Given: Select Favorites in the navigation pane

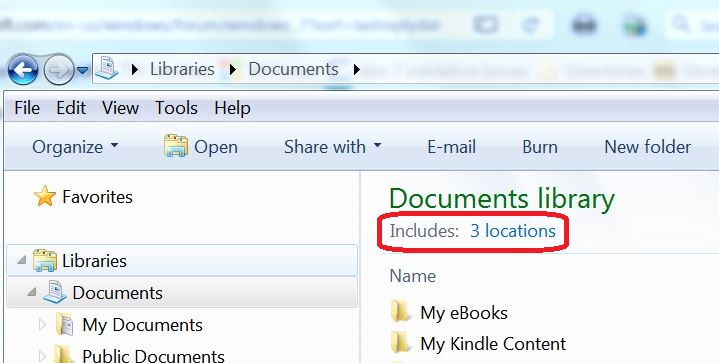Looking at the screenshot, I should pos(98,197).
